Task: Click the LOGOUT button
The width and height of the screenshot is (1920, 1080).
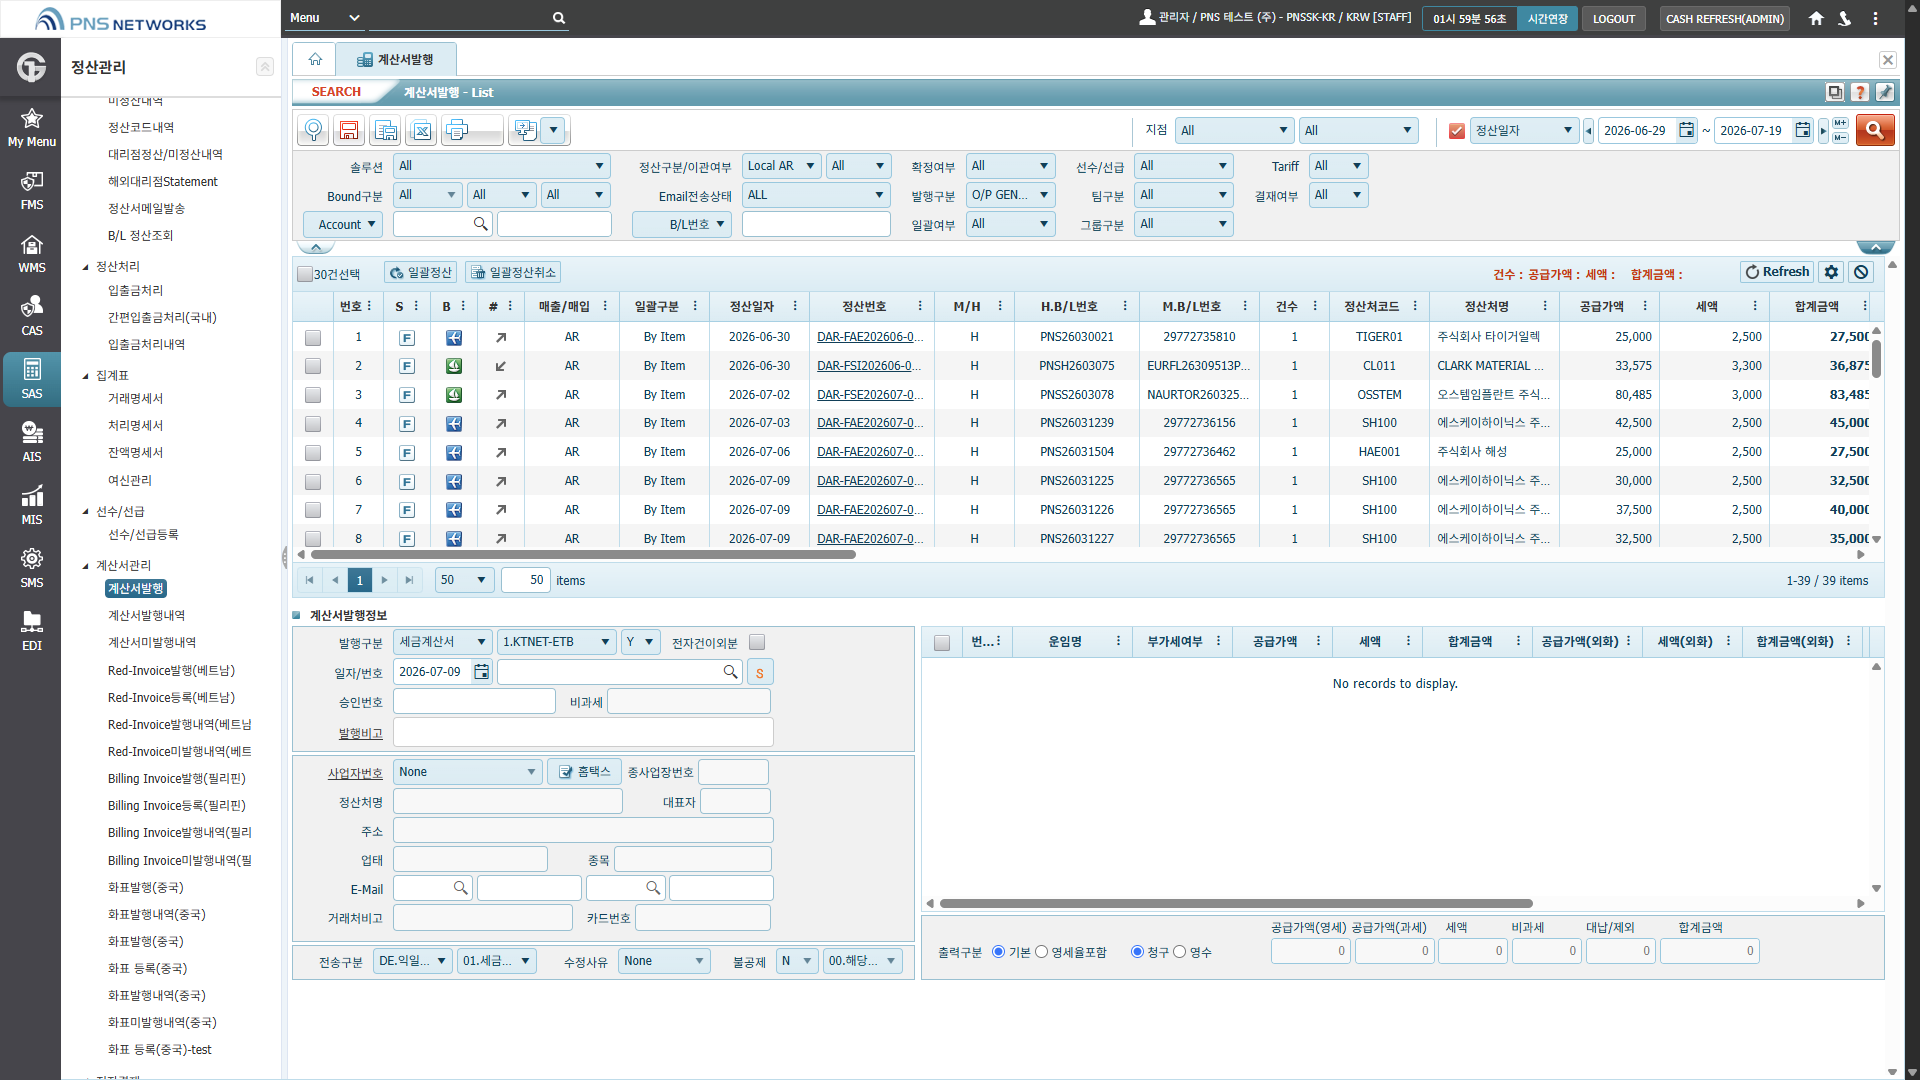Action: pyautogui.click(x=1613, y=18)
